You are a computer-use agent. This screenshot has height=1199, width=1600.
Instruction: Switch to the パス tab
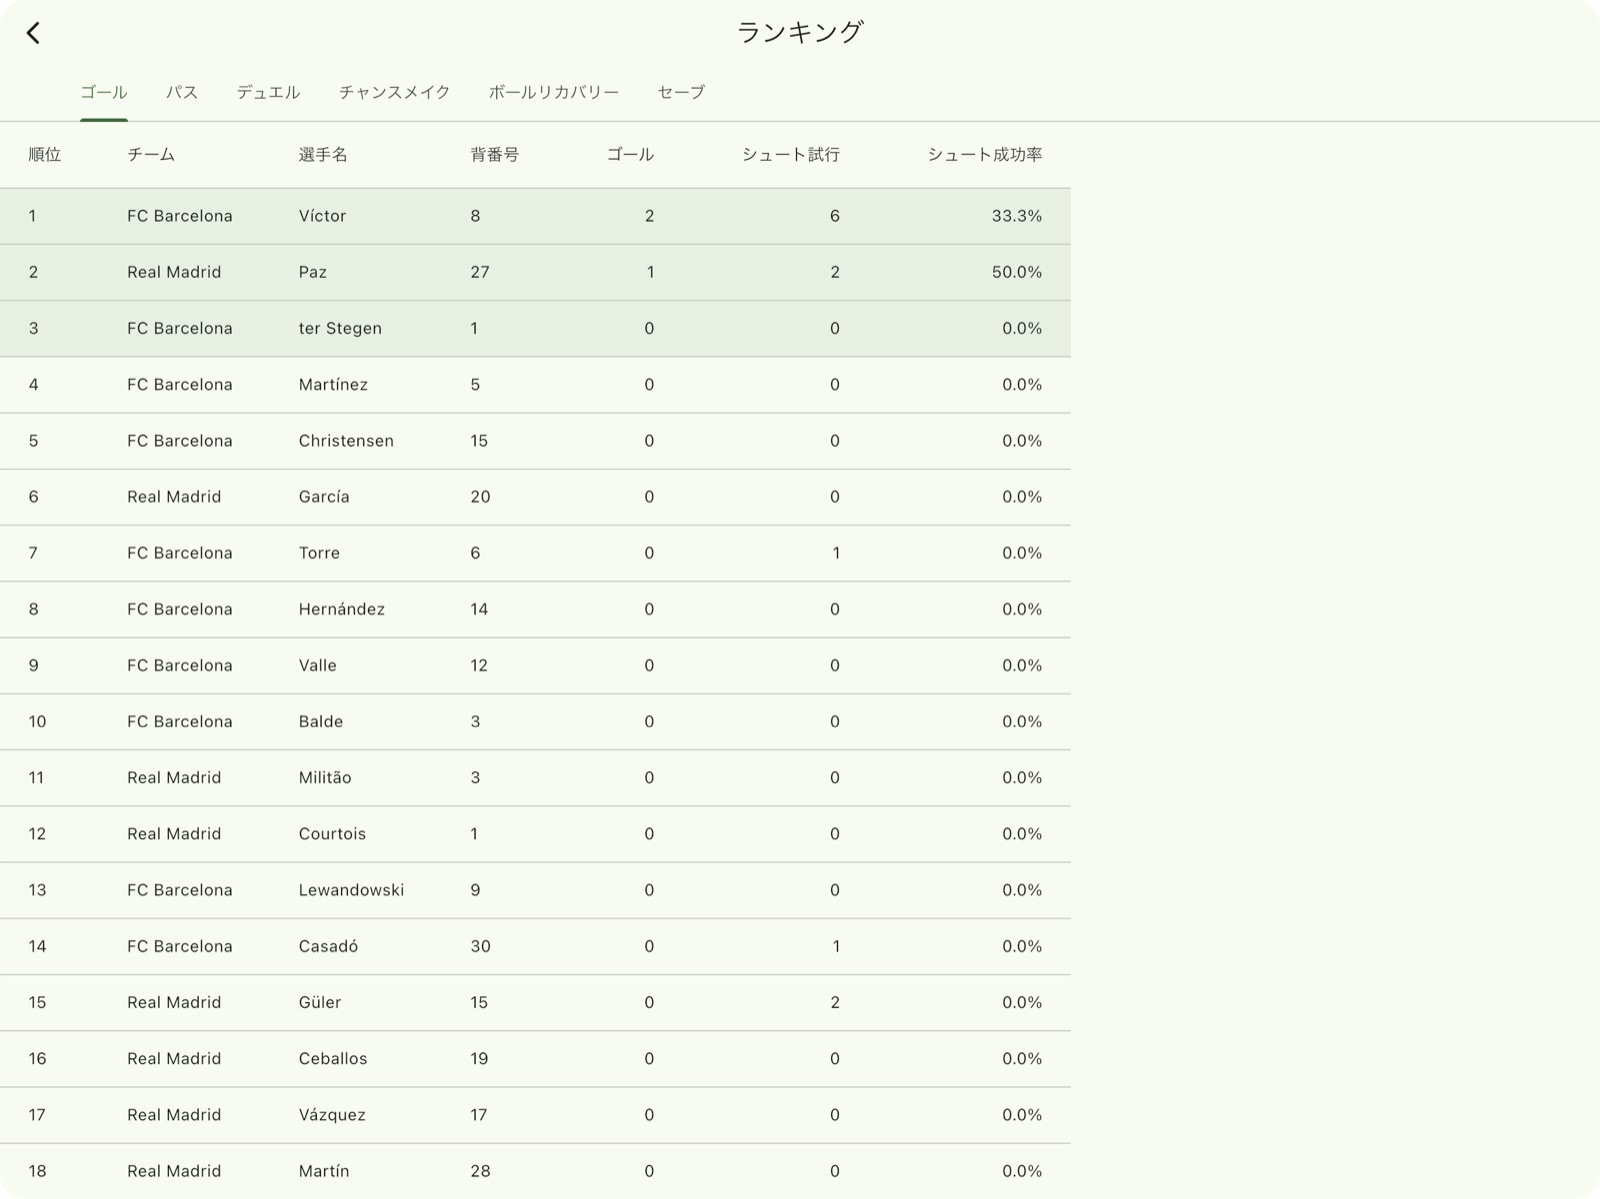tap(183, 92)
